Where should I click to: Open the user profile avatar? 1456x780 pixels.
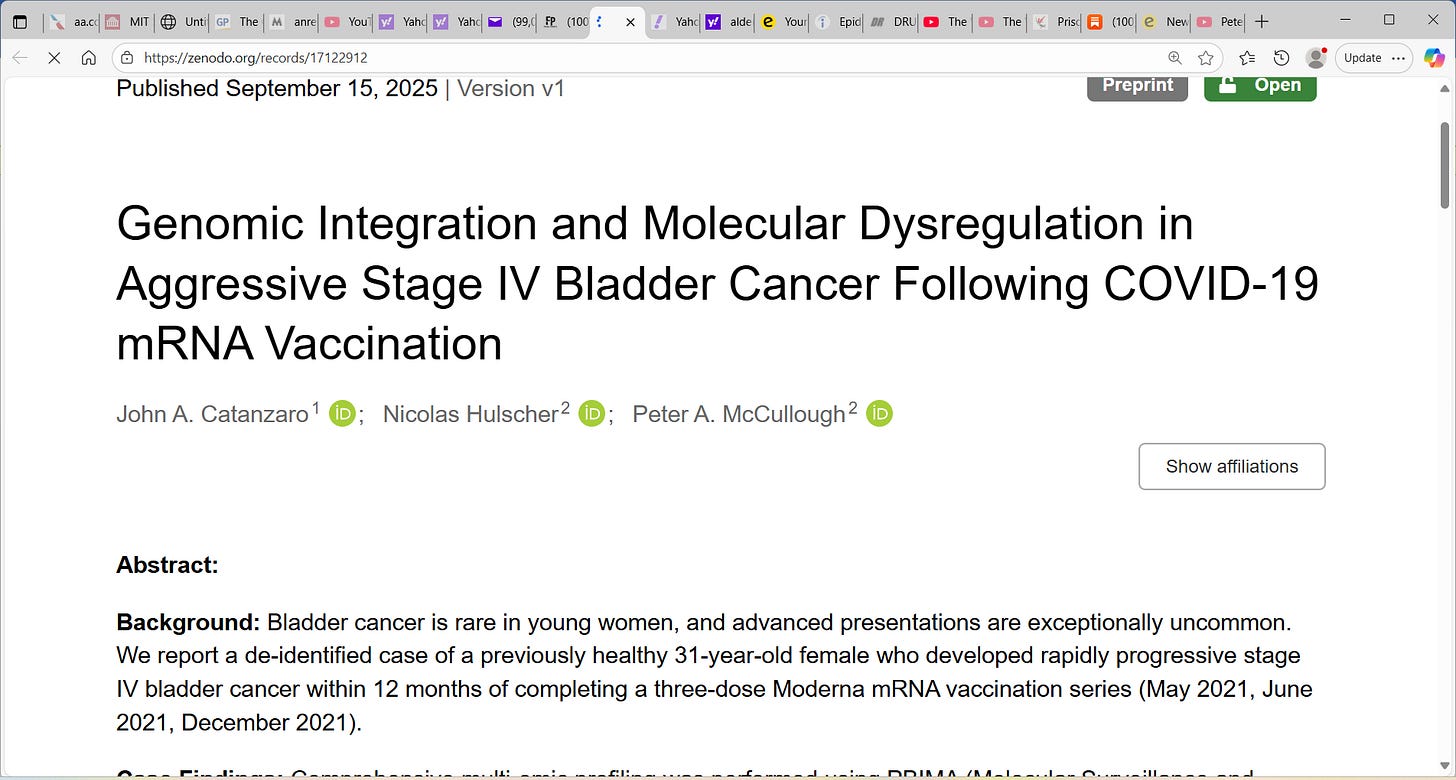click(1316, 58)
